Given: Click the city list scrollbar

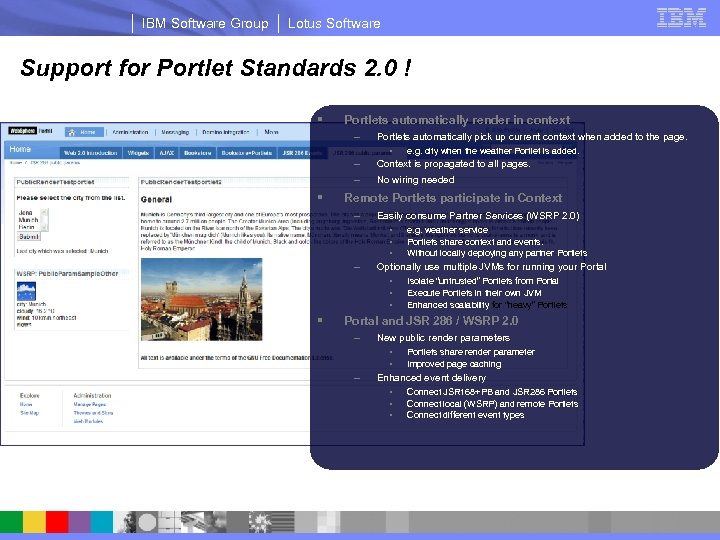Looking at the screenshot, I should pos(45,219).
